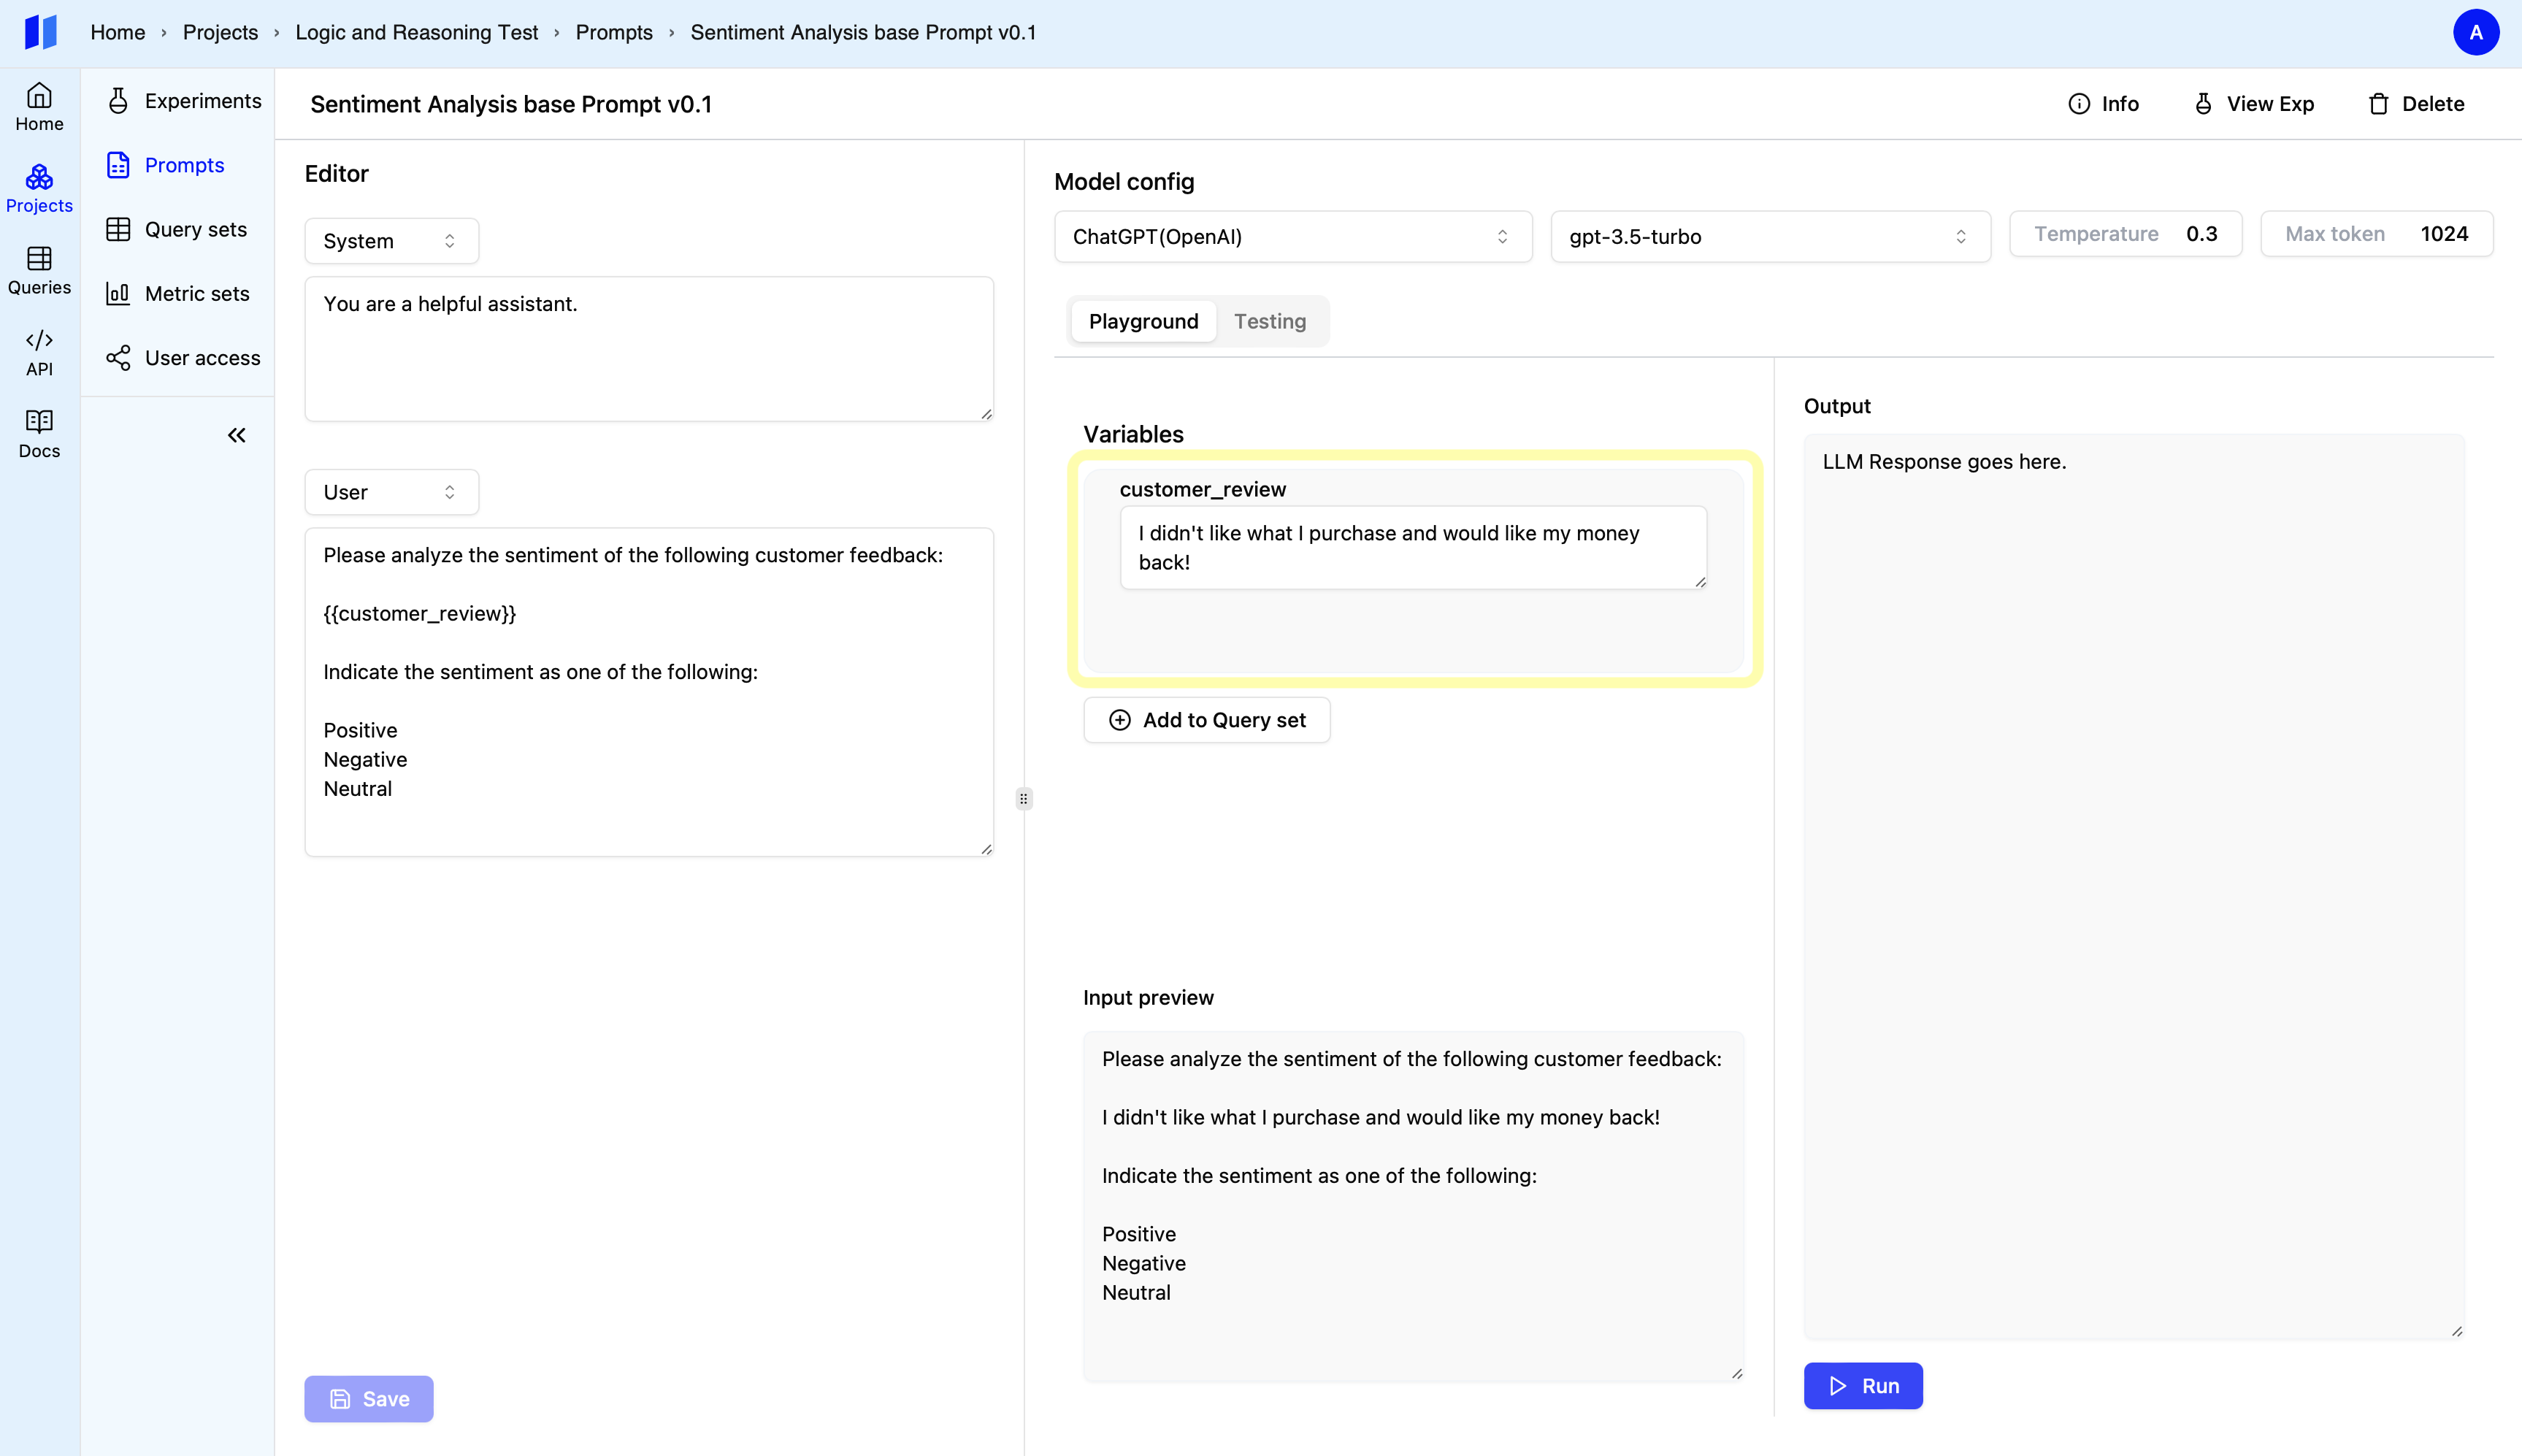Click the Temperature value field
This screenshot has width=2522, height=1456.
tap(2201, 234)
